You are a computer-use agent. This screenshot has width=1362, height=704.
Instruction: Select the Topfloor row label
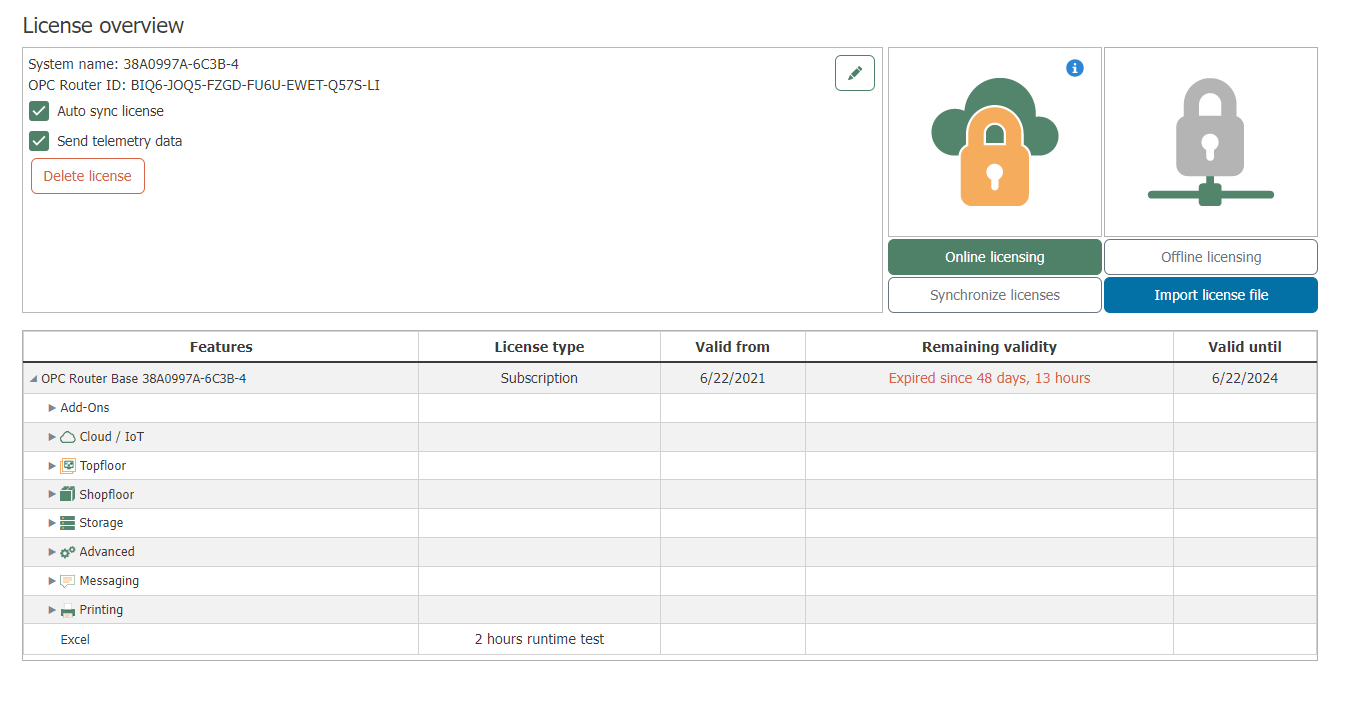pos(103,466)
